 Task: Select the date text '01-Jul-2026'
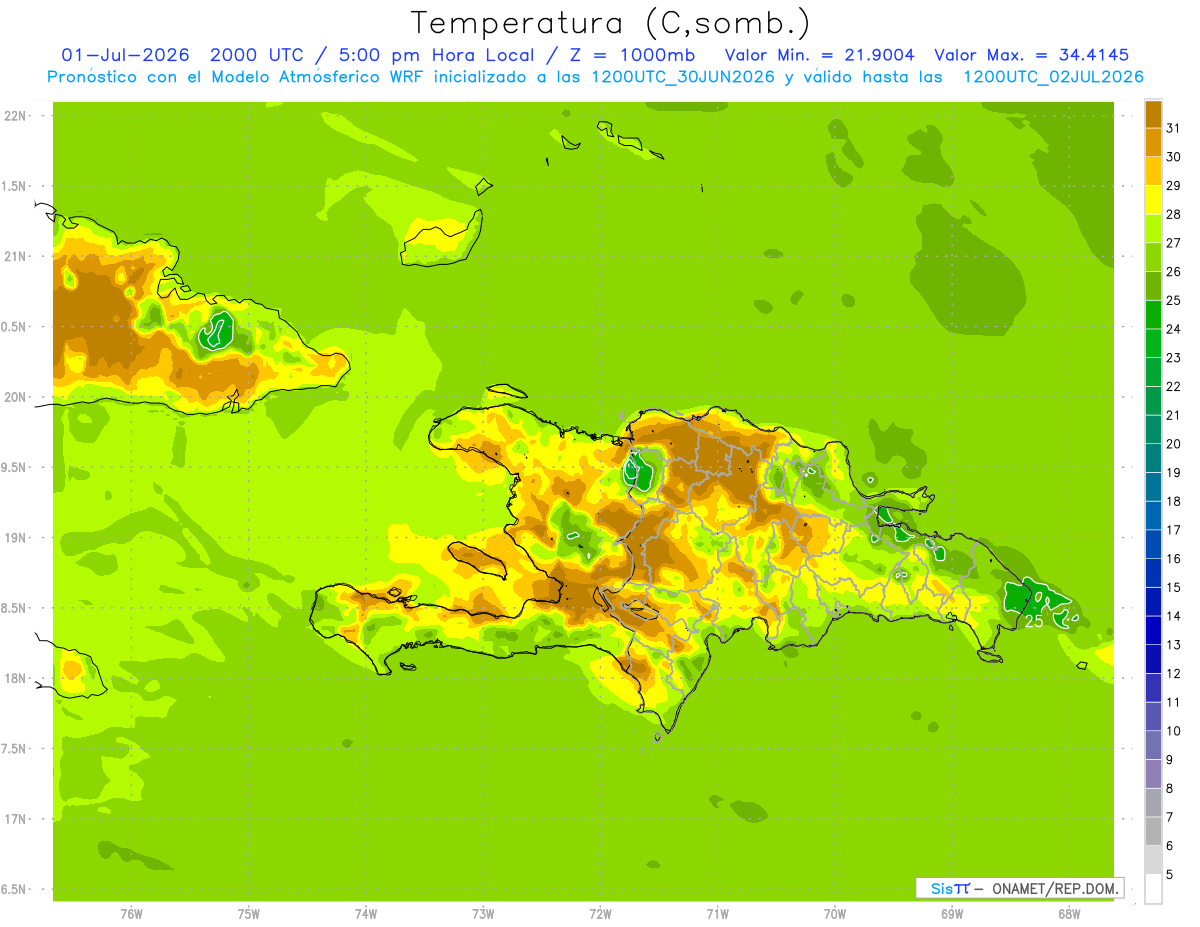[x=125, y=55]
